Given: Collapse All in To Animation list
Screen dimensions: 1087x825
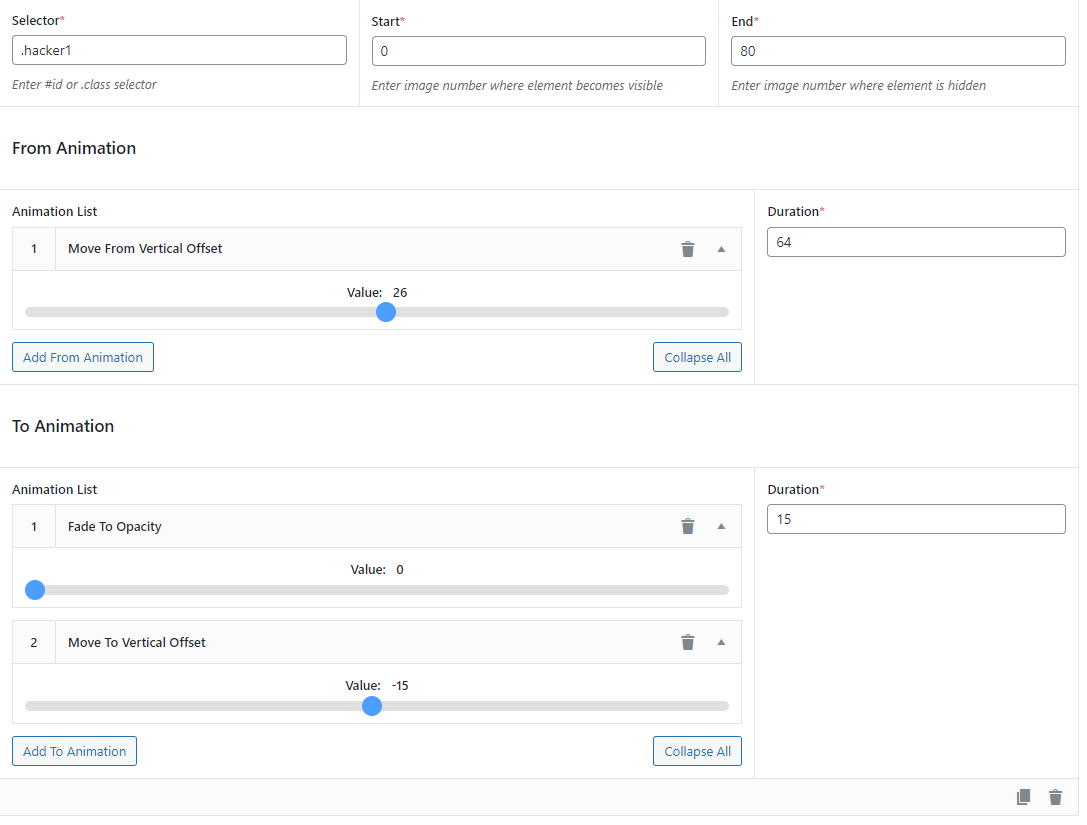Looking at the screenshot, I should 697,752.
